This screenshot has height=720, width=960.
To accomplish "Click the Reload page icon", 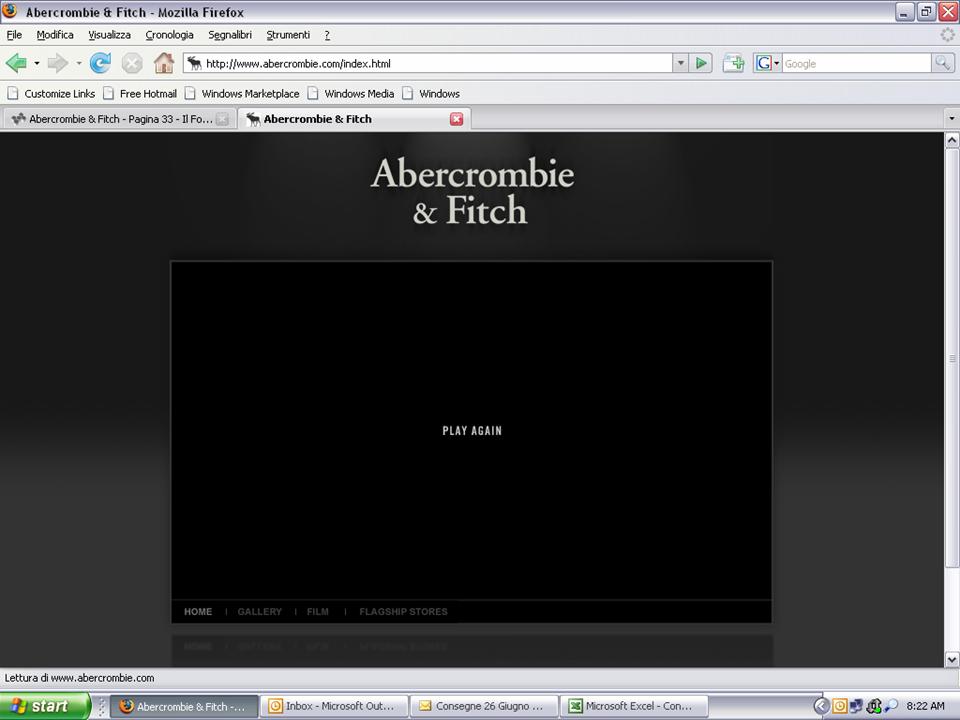I will pos(100,63).
